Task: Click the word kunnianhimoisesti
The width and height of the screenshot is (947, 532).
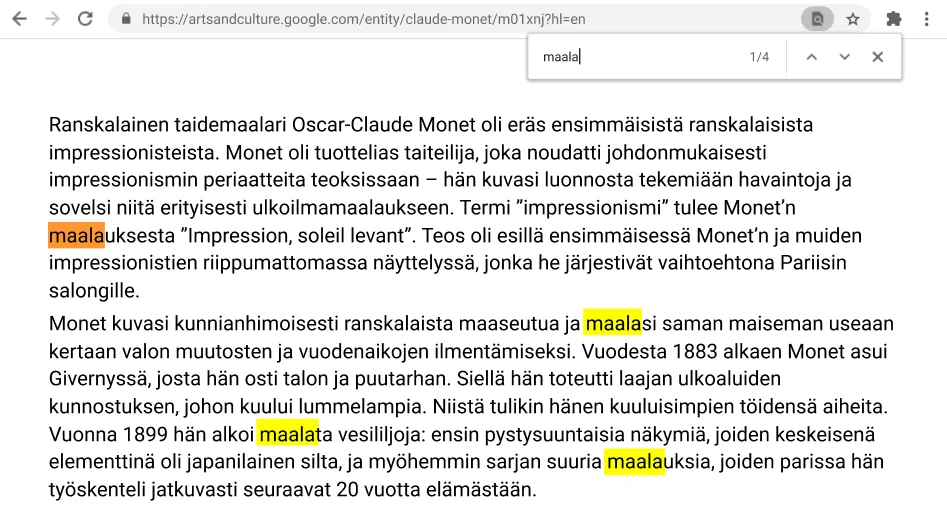Action: [256, 324]
